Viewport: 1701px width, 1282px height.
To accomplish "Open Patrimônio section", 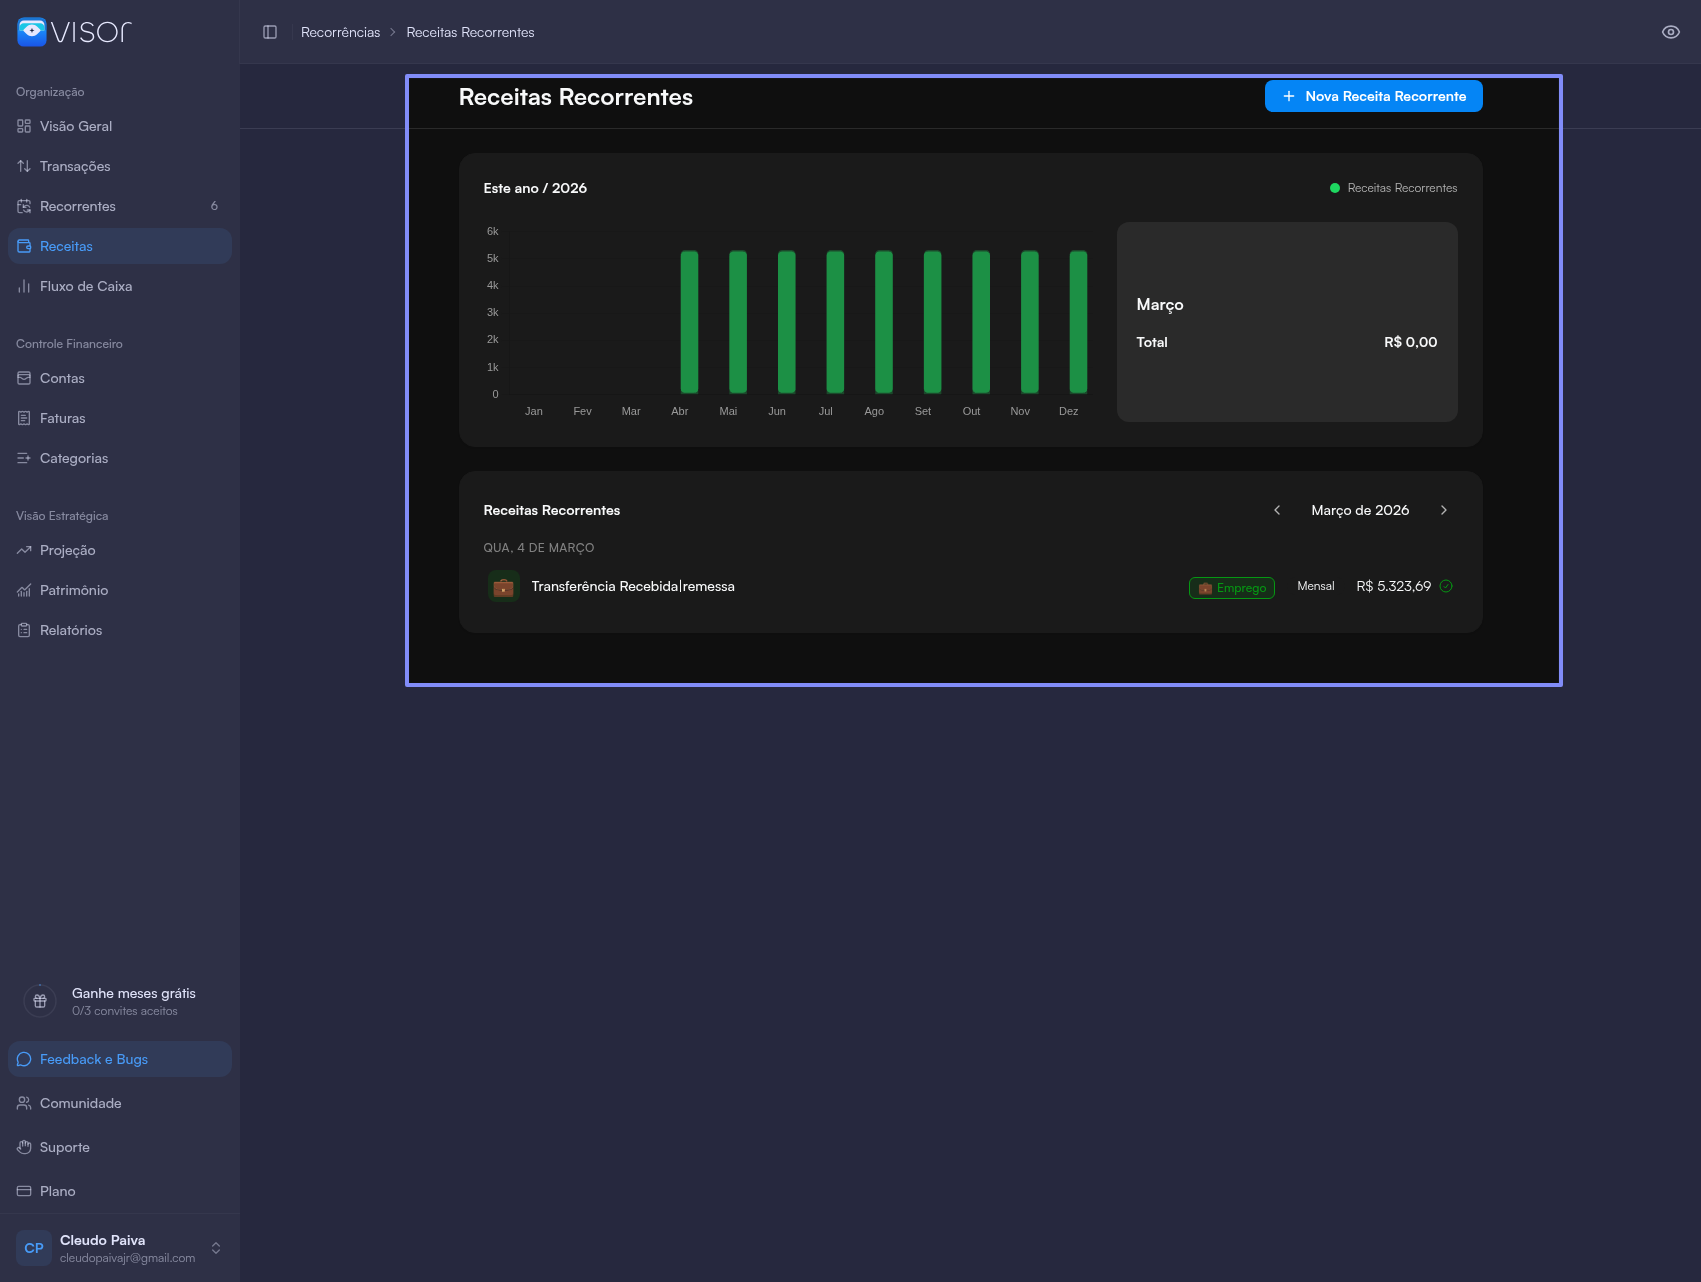I will 74,590.
